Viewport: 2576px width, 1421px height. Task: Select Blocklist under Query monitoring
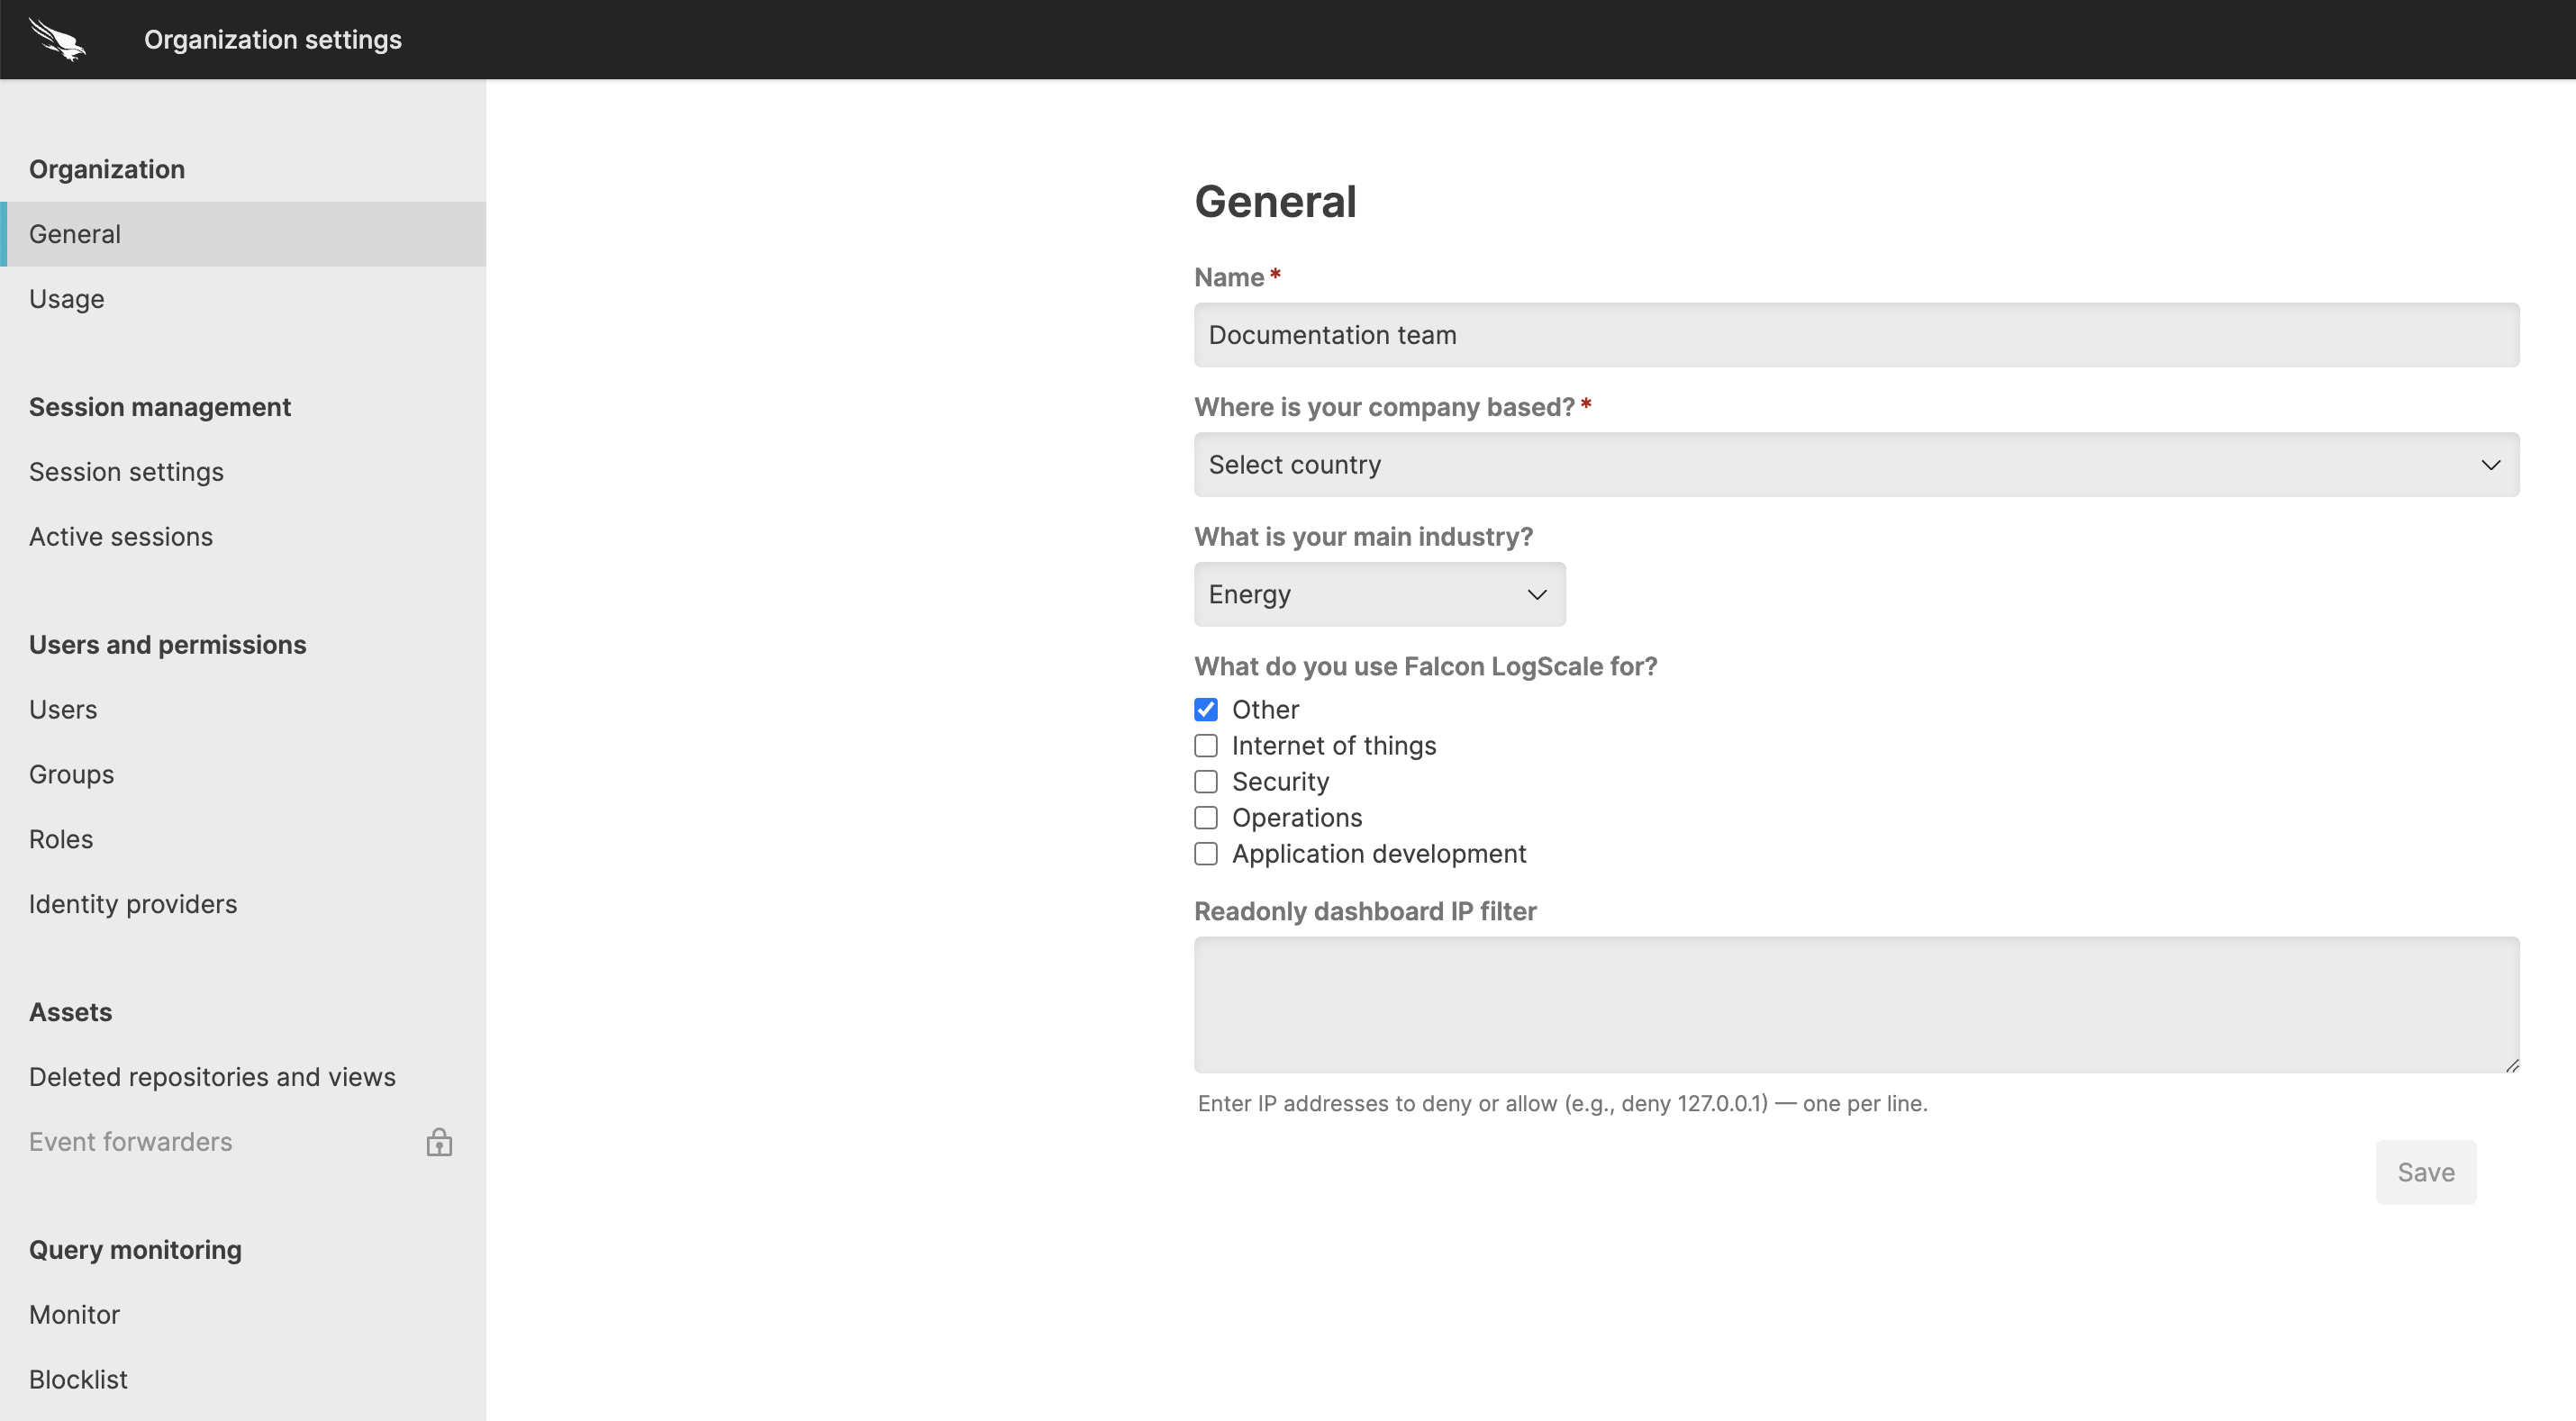(78, 1379)
